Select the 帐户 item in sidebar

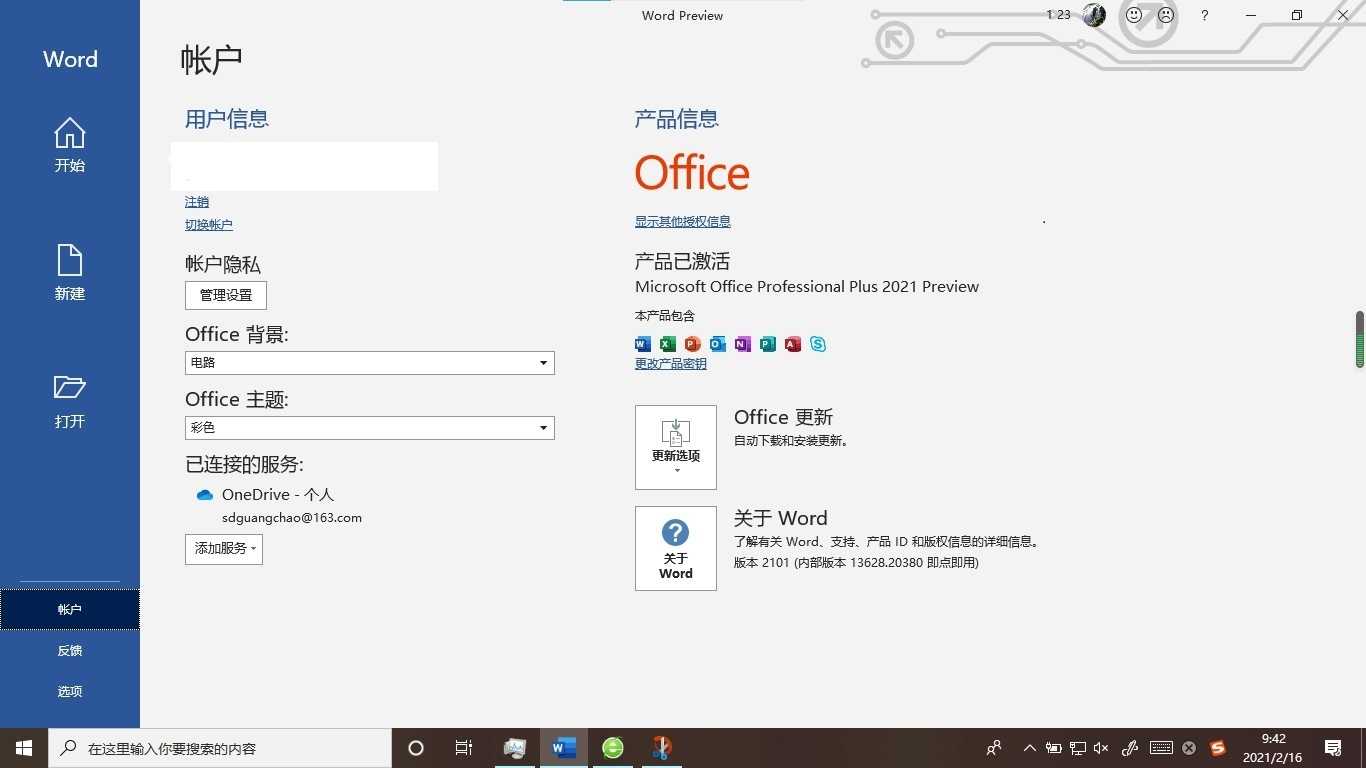[70, 610]
